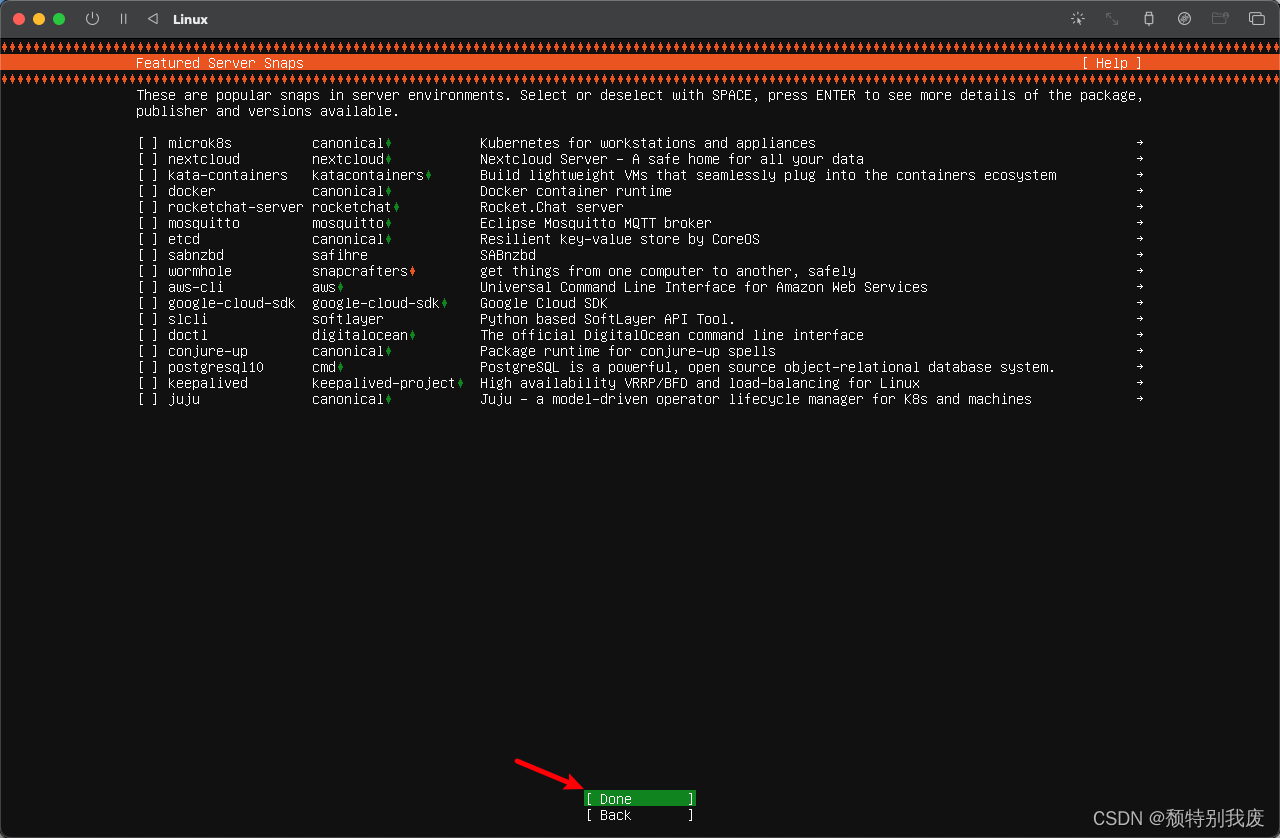
Task: Click the left-pointing triangle toolbar icon
Action: point(152,19)
